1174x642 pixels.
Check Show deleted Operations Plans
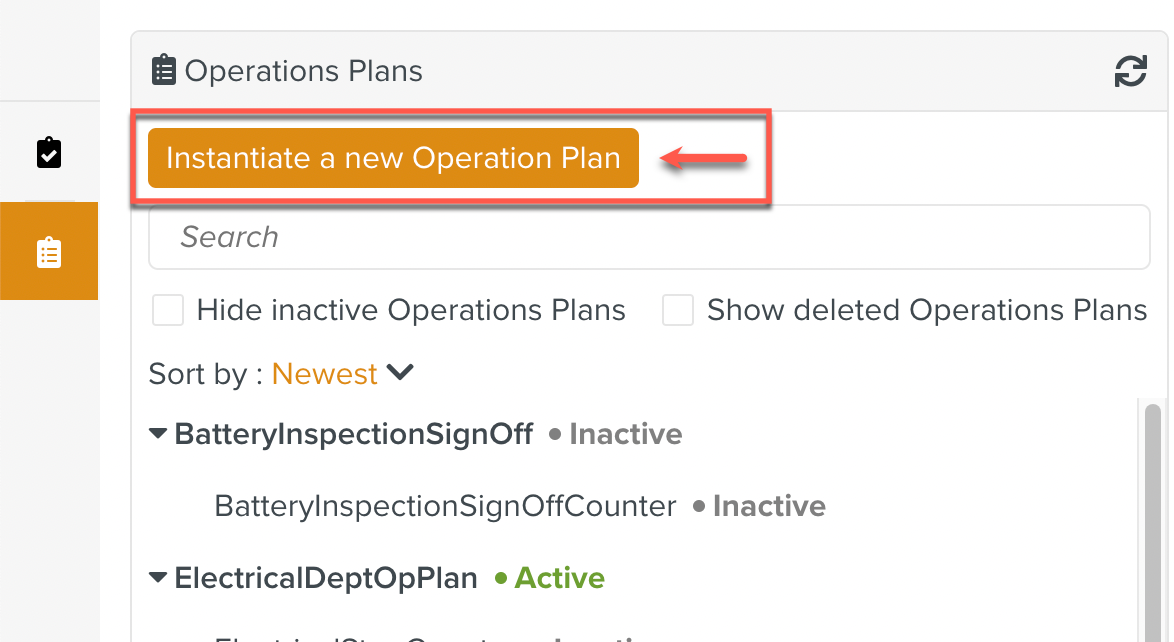(678, 310)
